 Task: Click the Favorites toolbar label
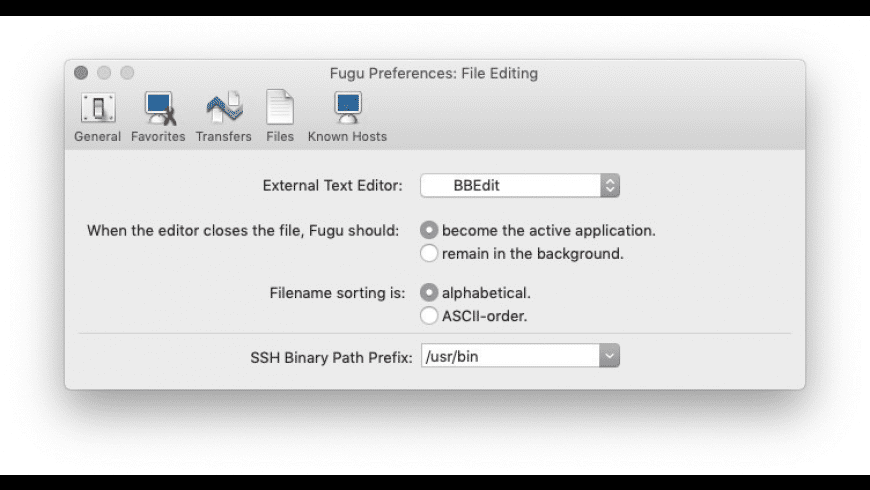tap(158, 137)
